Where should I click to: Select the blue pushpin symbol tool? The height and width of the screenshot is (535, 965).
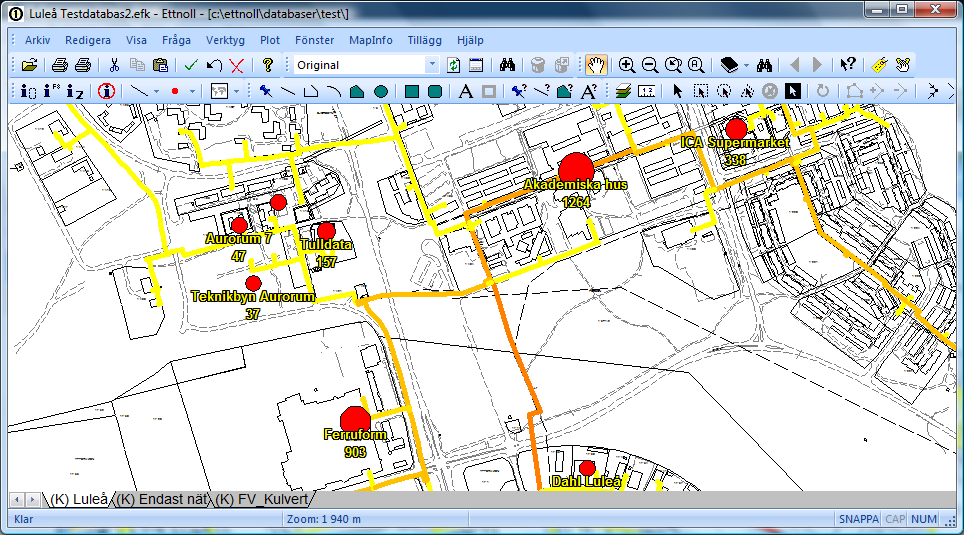click(x=265, y=92)
